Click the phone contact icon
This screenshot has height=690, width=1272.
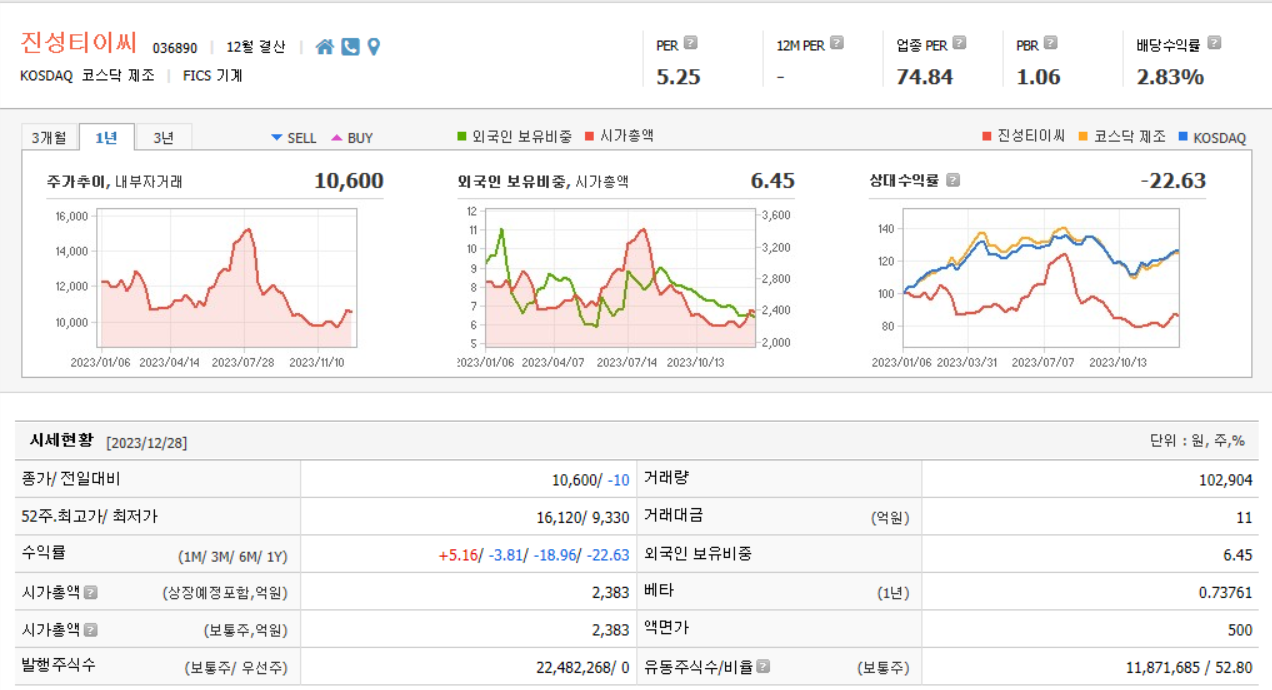tap(350, 45)
